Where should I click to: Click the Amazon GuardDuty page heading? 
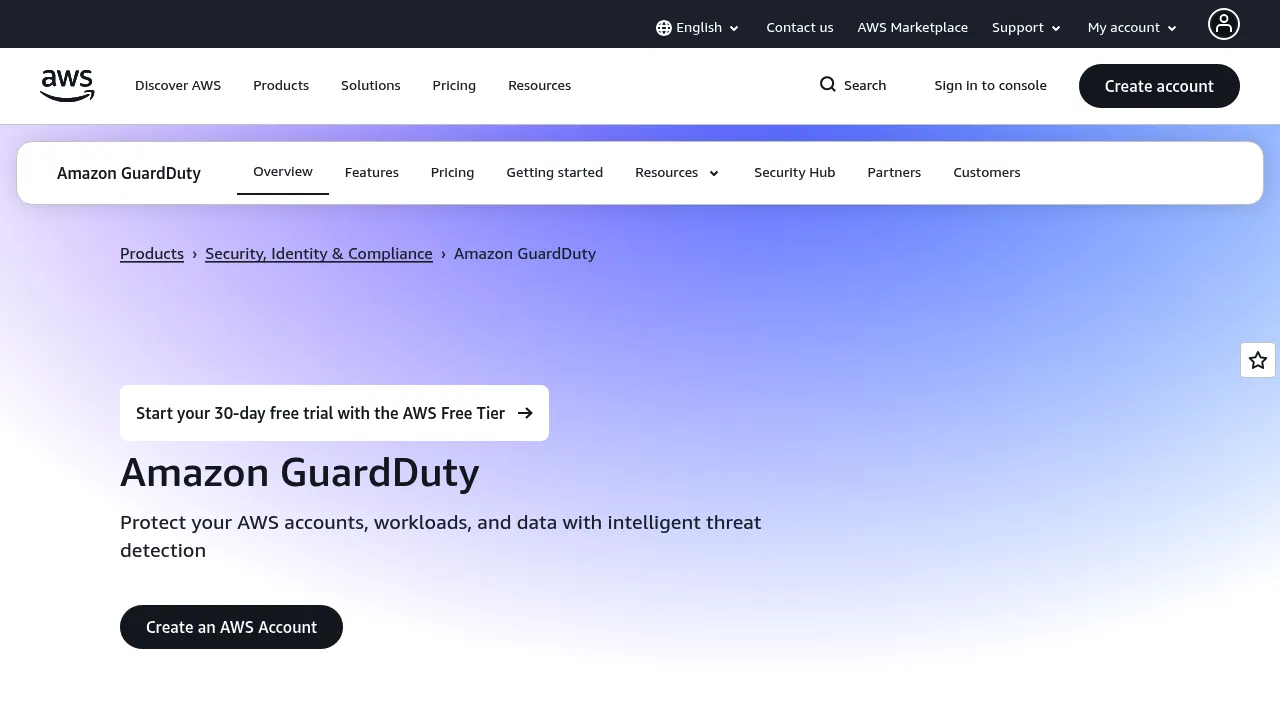pos(300,473)
